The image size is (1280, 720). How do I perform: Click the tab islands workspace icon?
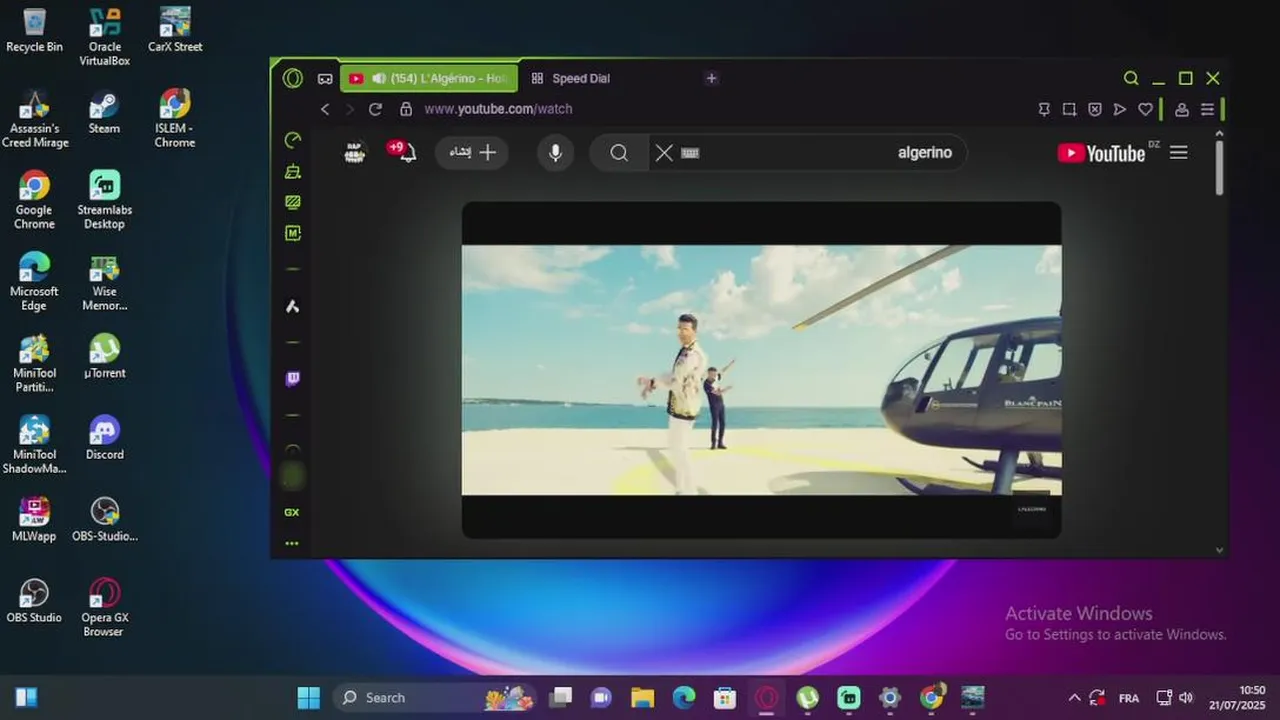(x=325, y=78)
